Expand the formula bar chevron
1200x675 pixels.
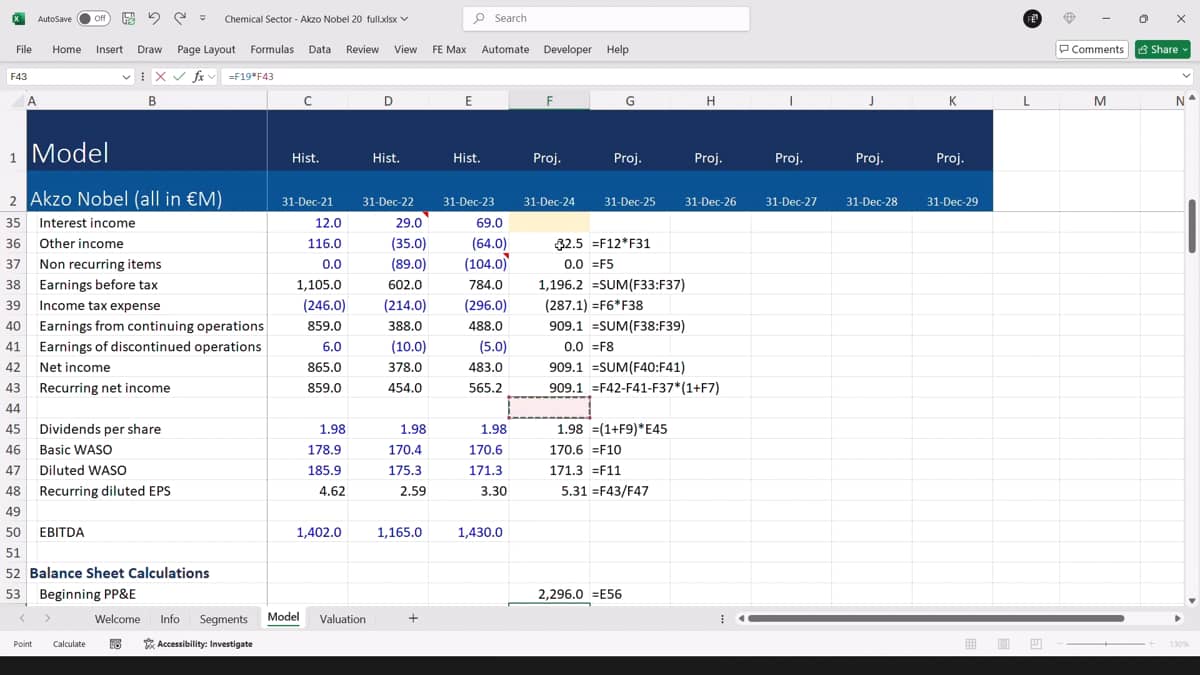click(1187, 76)
